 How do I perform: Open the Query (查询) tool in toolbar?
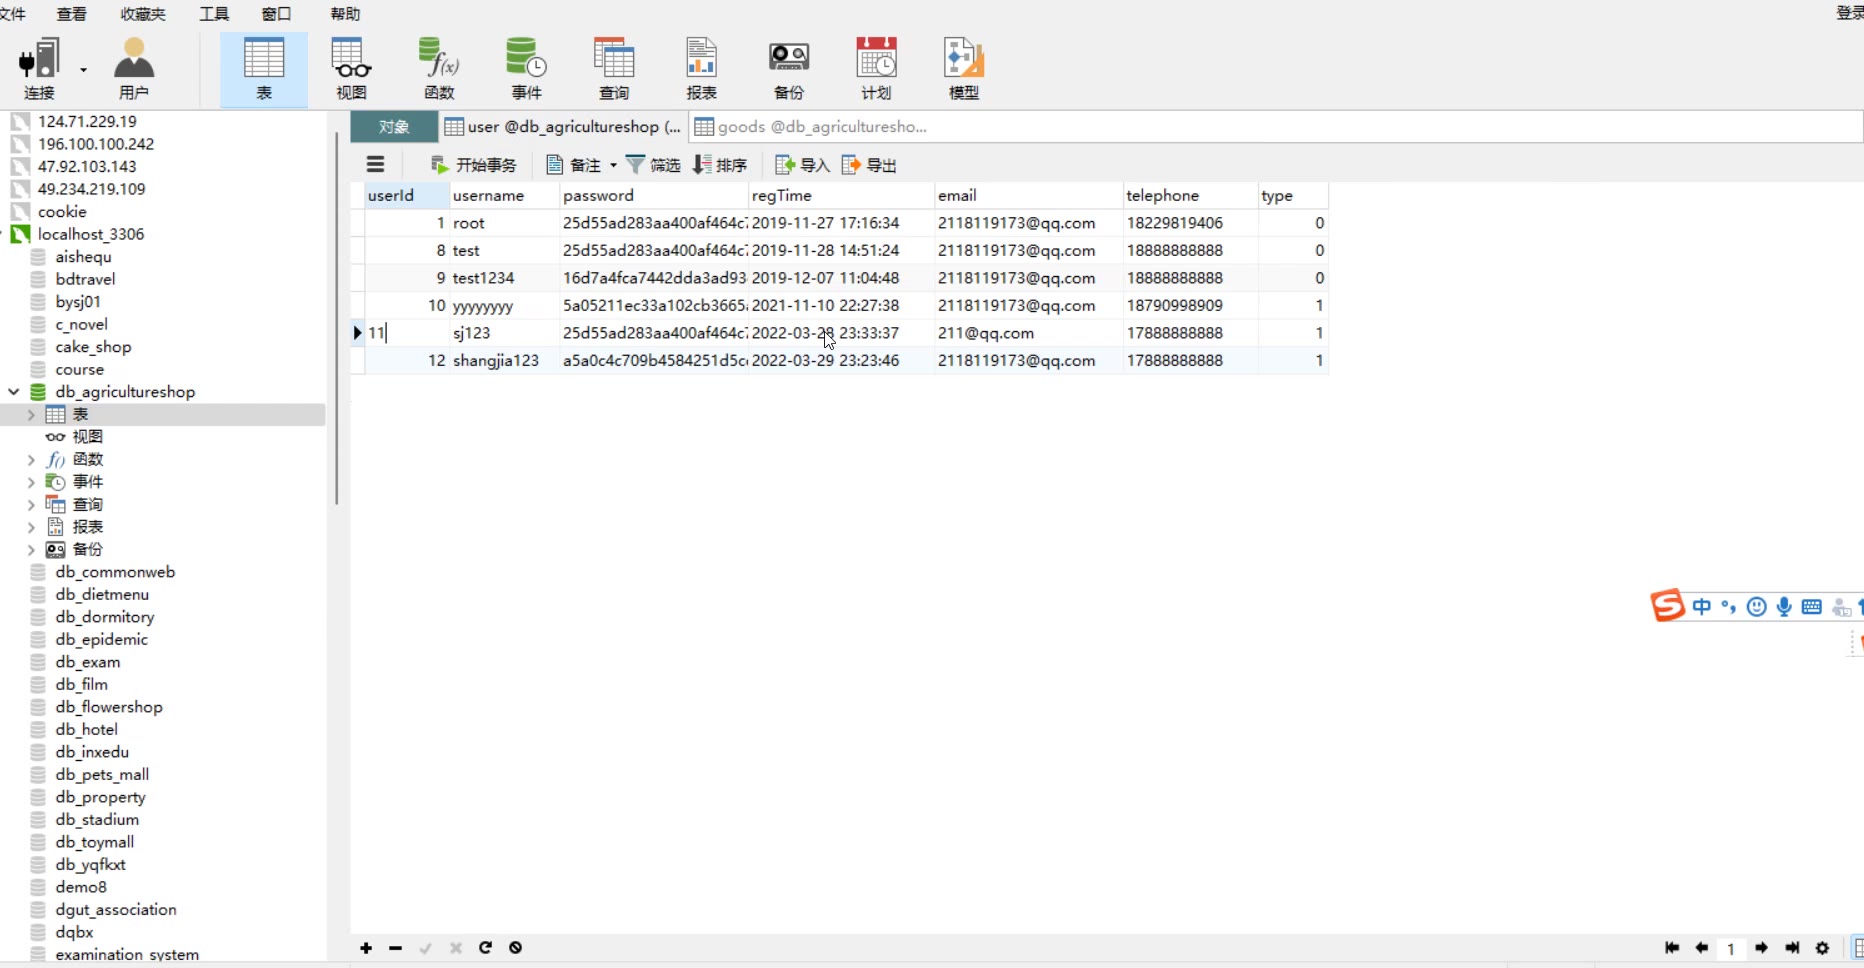pyautogui.click(x=613, y=68)
